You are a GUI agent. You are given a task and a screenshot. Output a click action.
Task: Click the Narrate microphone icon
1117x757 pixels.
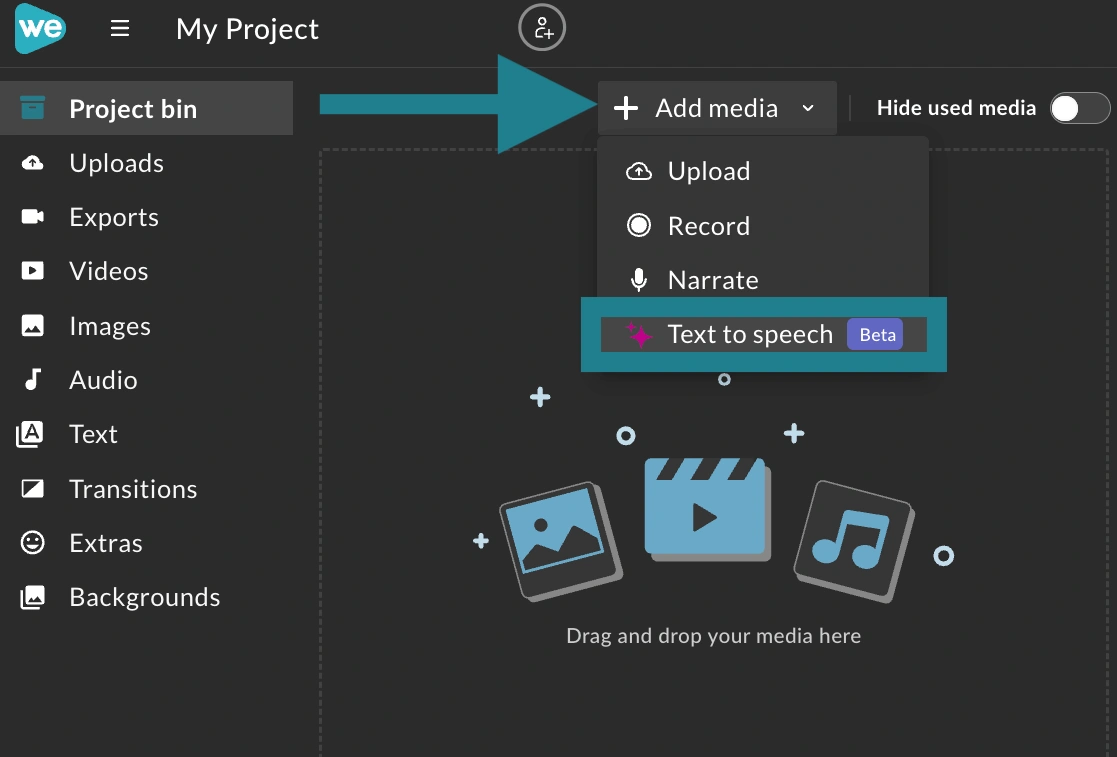click(x=639, y=280)
